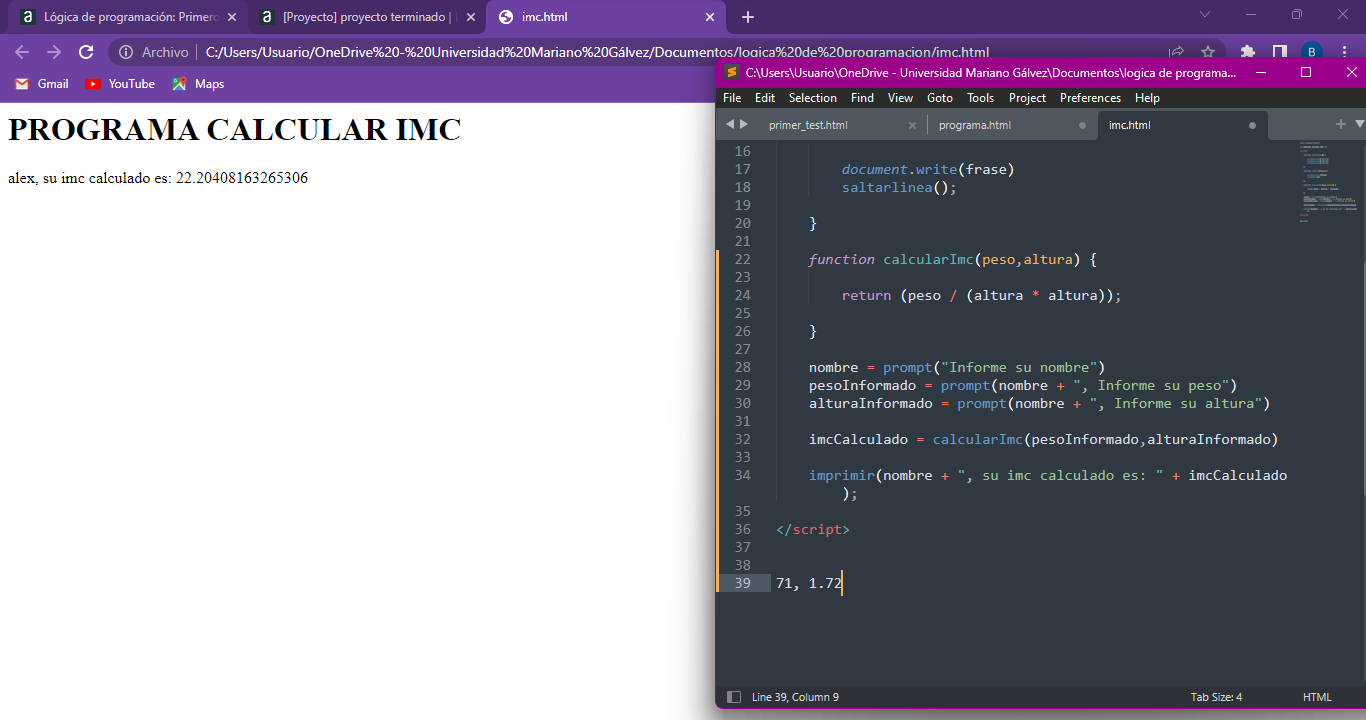Click "Informe su nombre" string on line 28

[x=1018, y=367]
